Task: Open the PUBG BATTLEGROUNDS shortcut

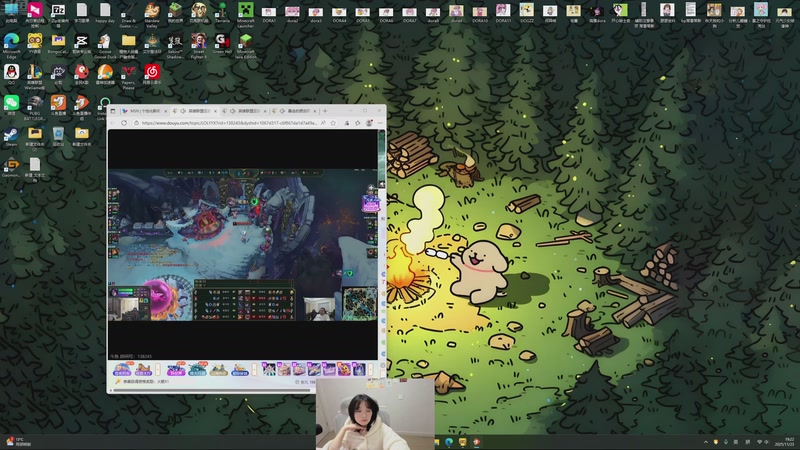Action: [35, 108]
